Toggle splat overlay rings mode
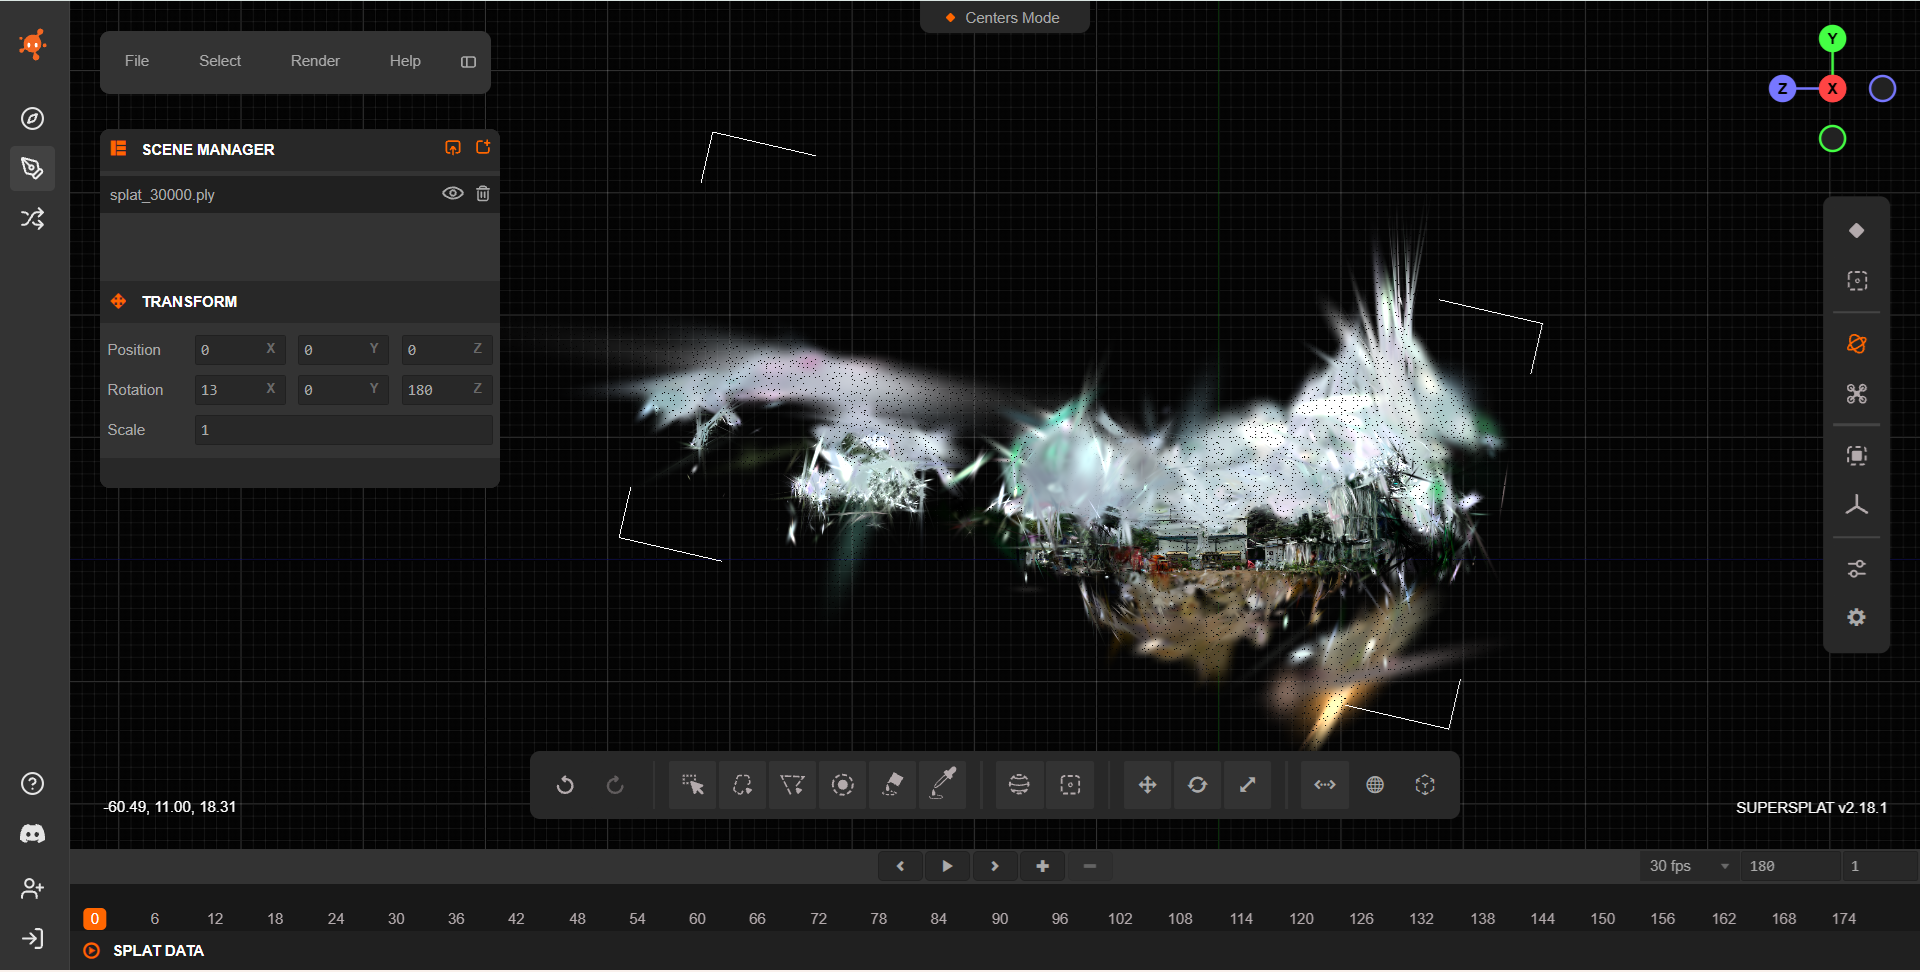The image size is (1920, 972). (x=1857, y=231)
